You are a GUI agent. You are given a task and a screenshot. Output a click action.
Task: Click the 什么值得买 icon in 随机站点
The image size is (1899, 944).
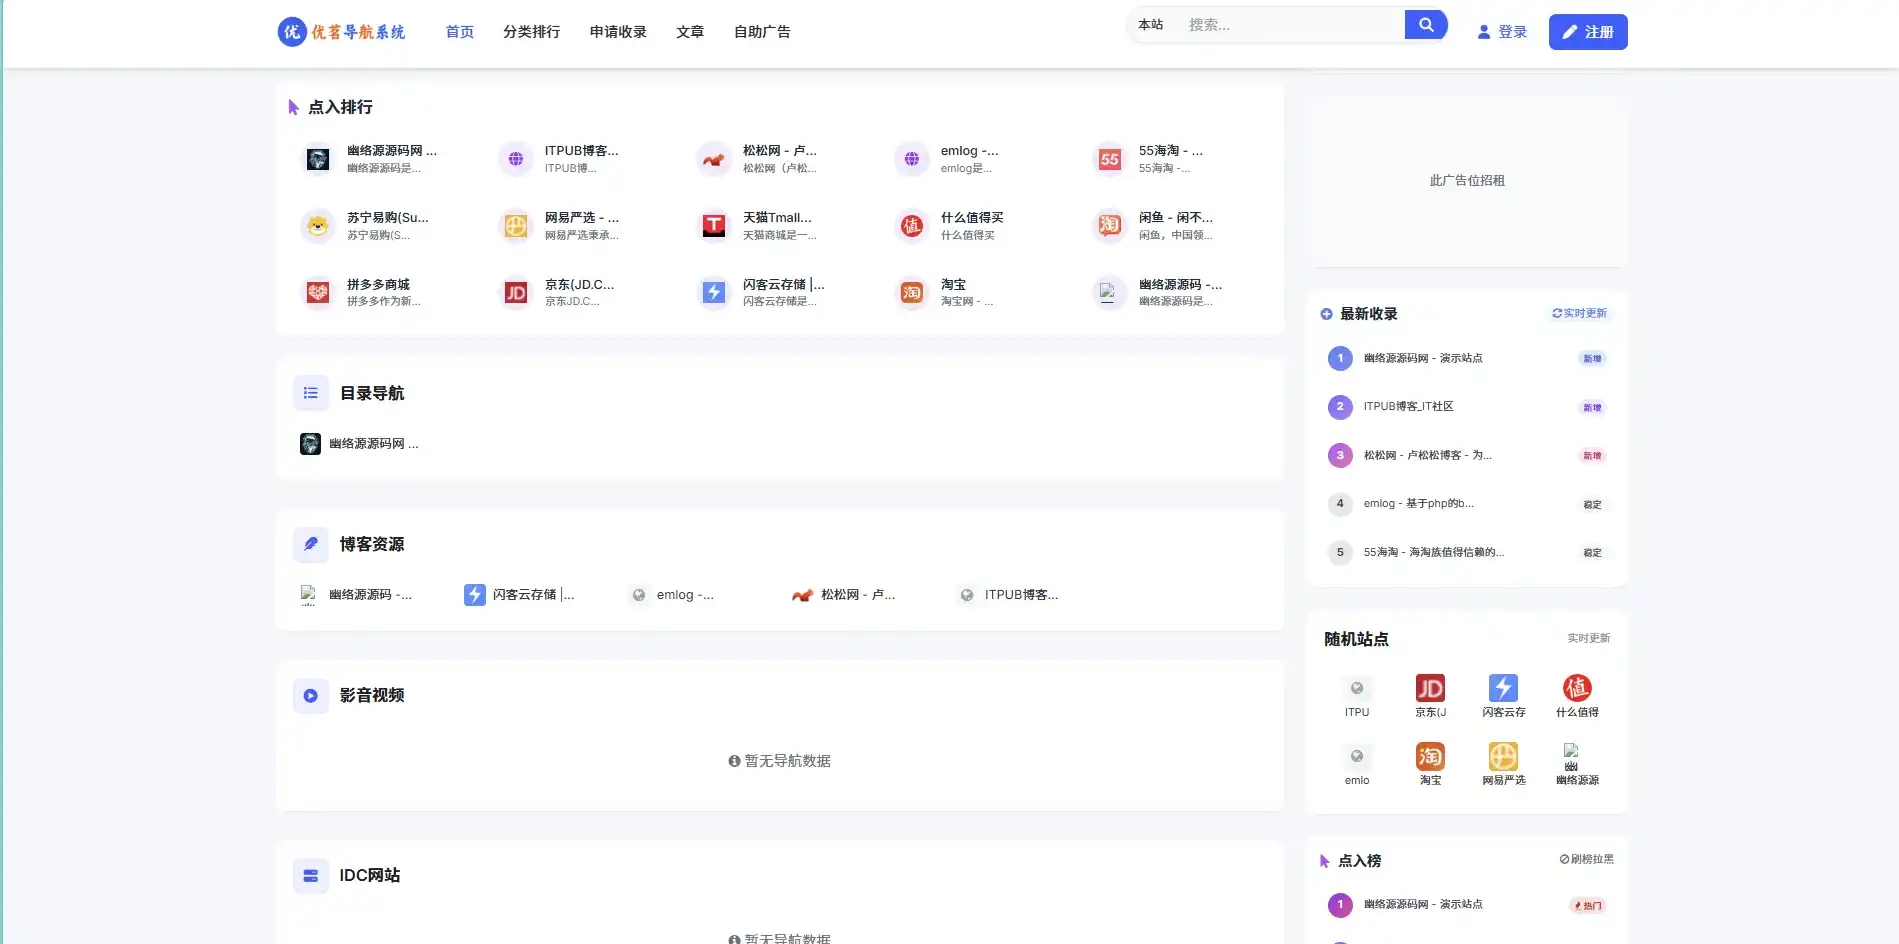point(1577,688)
